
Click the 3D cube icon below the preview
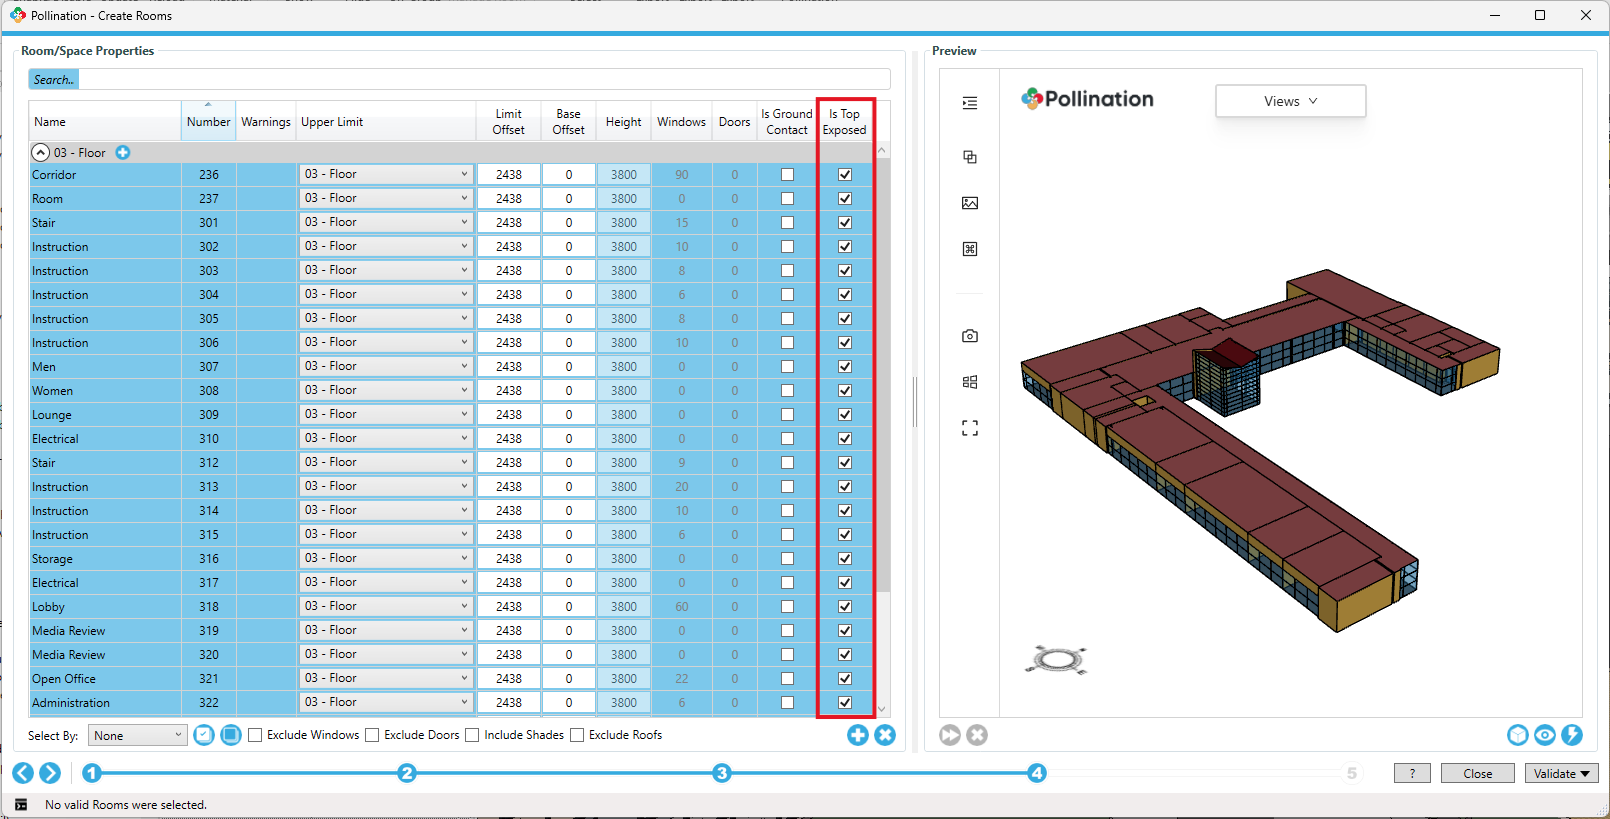[x=1517, y=735]
